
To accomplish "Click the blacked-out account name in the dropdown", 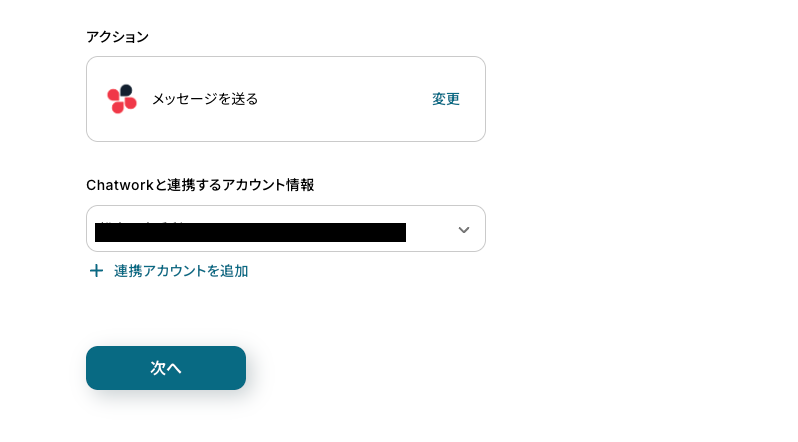I will tap(250, 233).
